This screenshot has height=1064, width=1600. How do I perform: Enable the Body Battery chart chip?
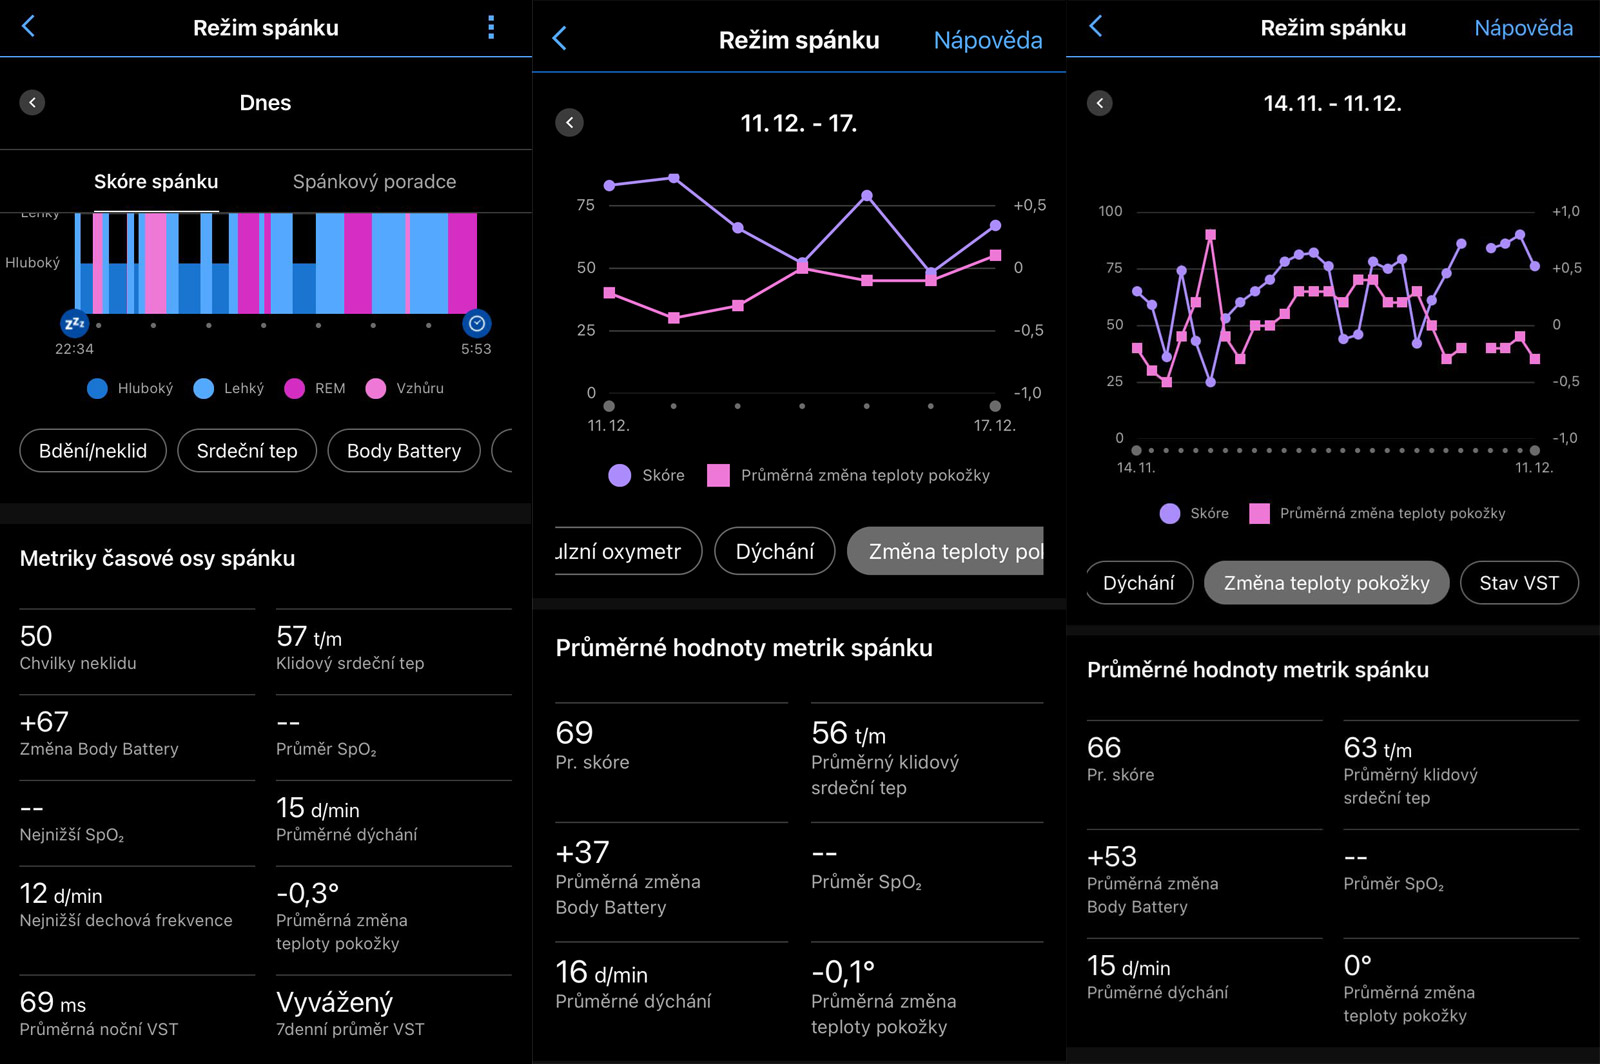(x=404, y=451)
